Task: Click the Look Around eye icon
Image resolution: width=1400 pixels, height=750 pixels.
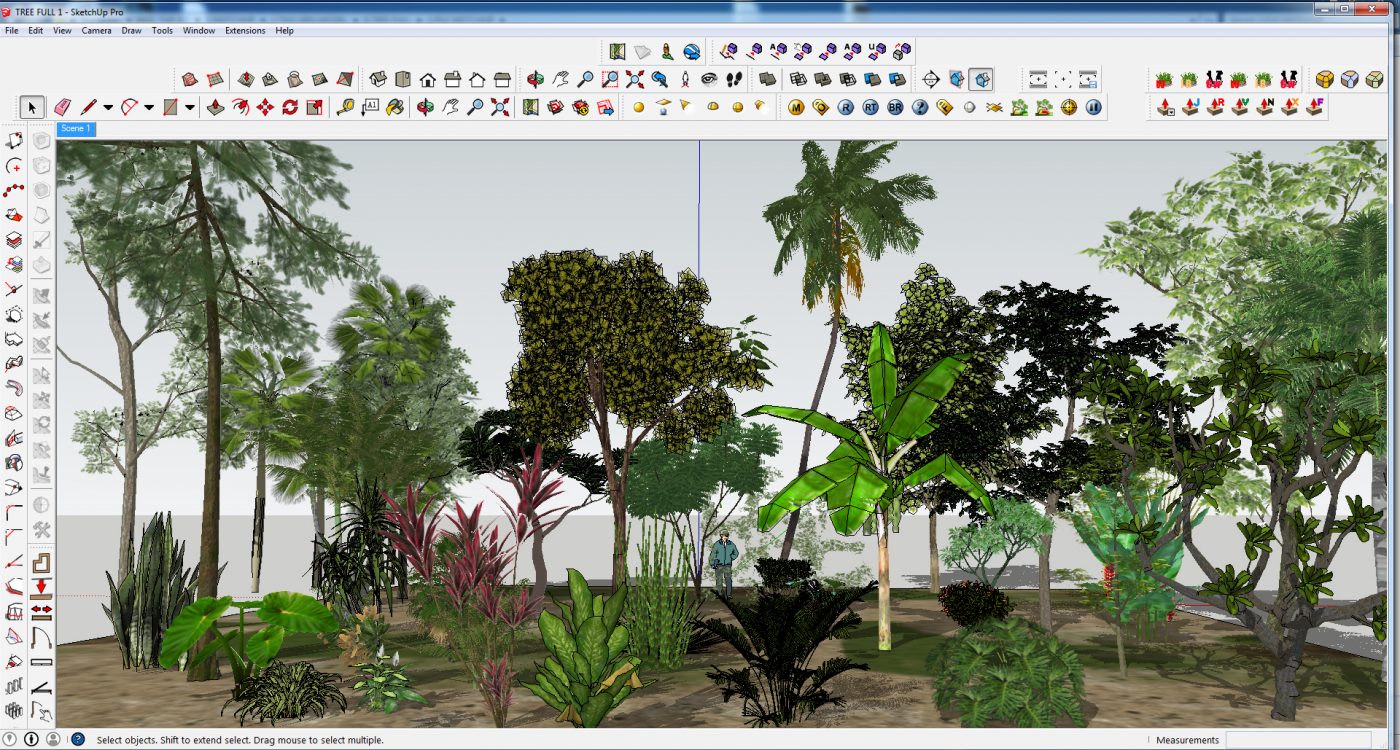Action: 709,79
